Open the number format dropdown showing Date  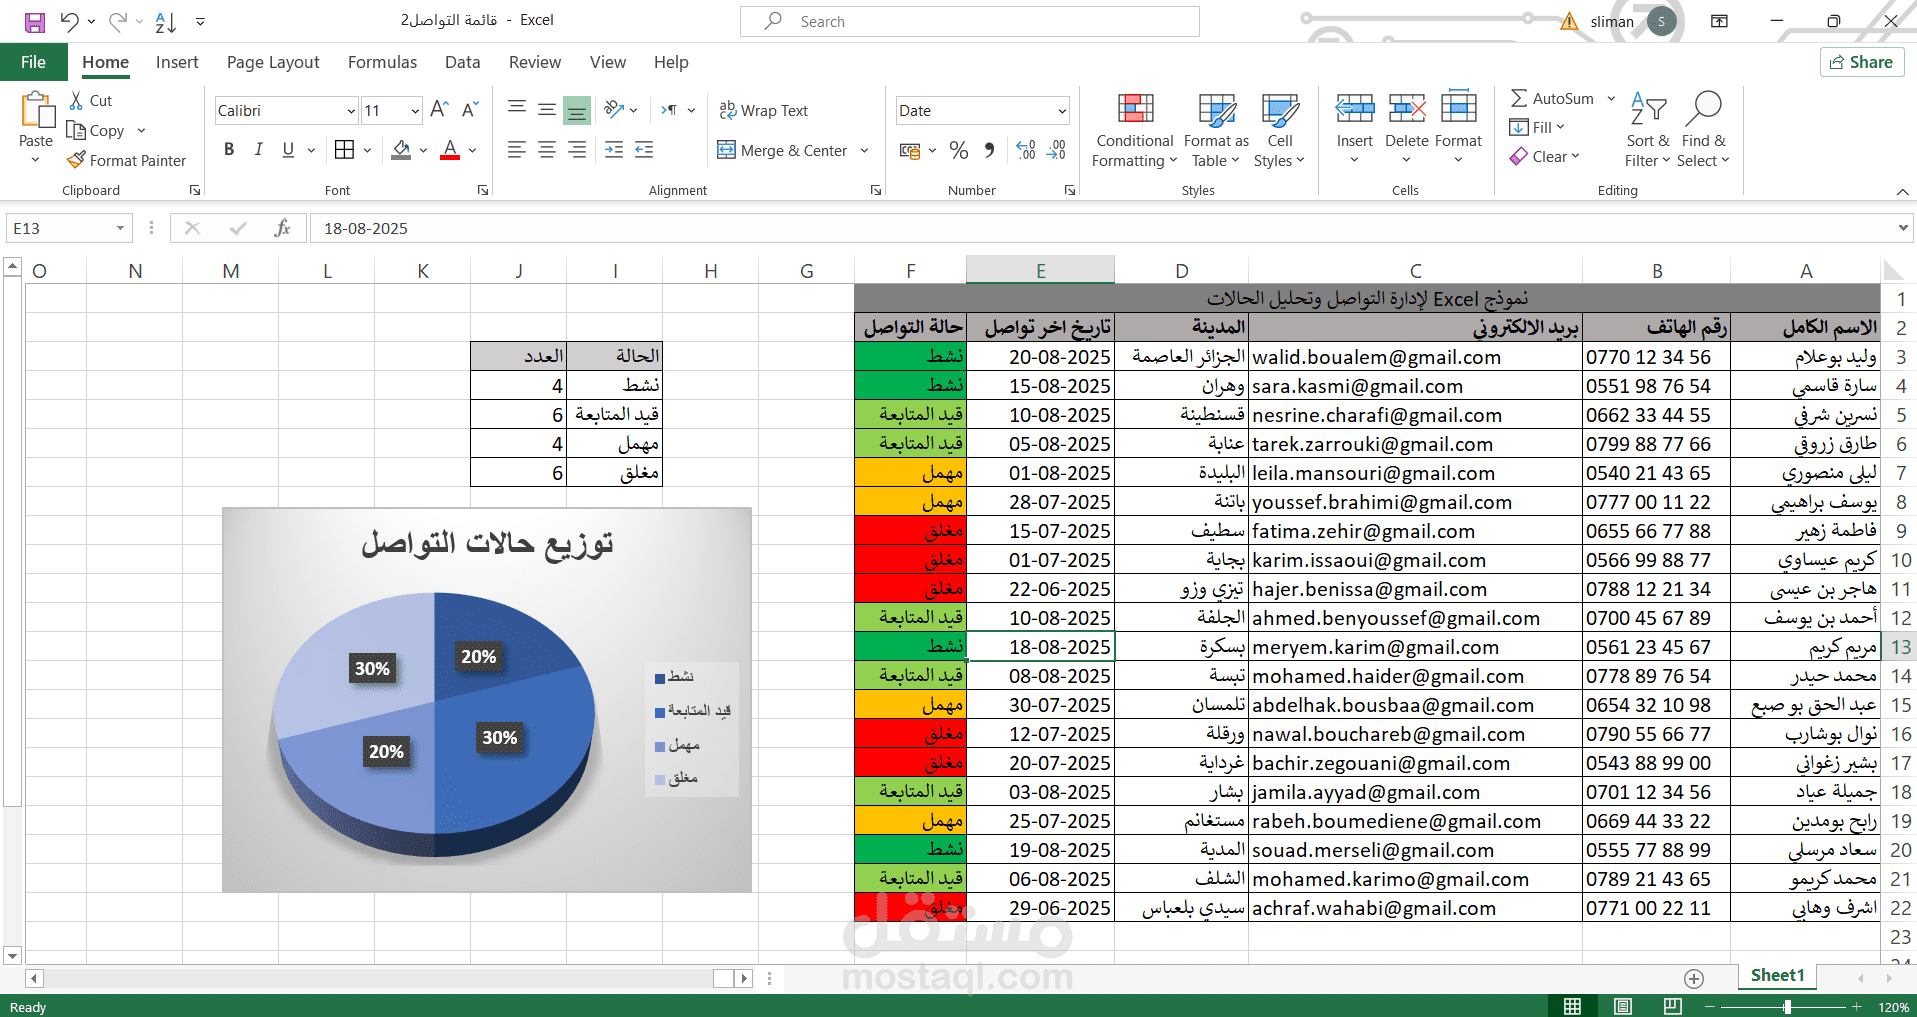(1062, 111)
